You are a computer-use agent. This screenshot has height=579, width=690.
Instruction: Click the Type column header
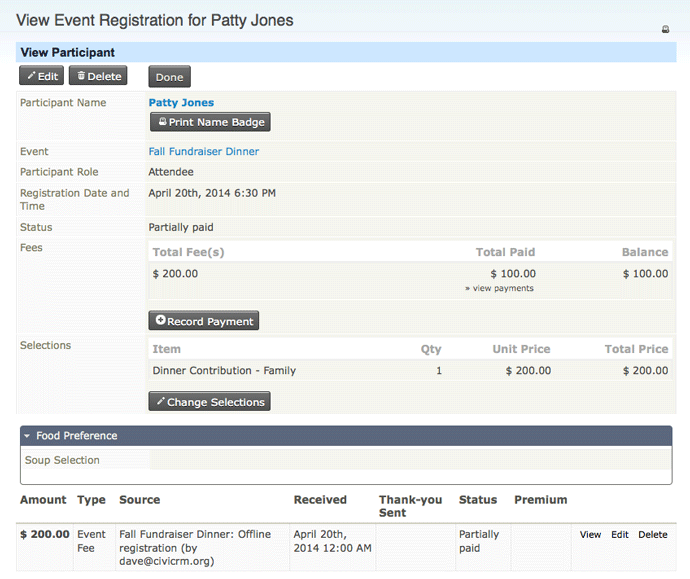pos(91,500)
